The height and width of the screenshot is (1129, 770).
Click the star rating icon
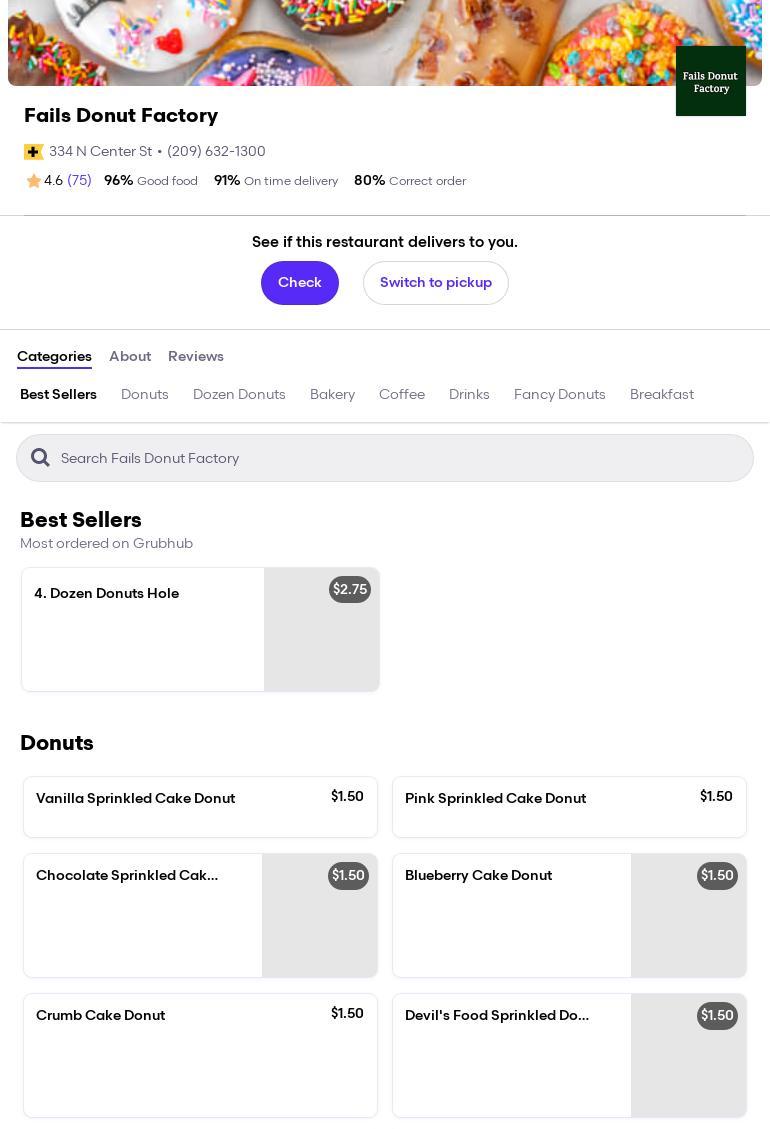(x=34, y=181)
